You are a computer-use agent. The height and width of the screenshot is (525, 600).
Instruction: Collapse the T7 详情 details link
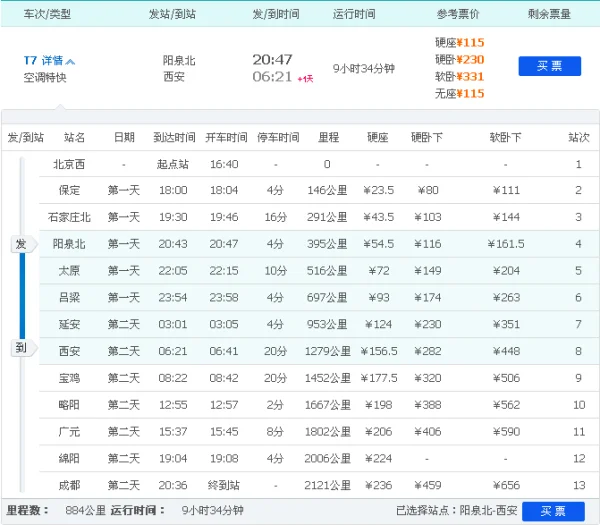pos(49,60)
